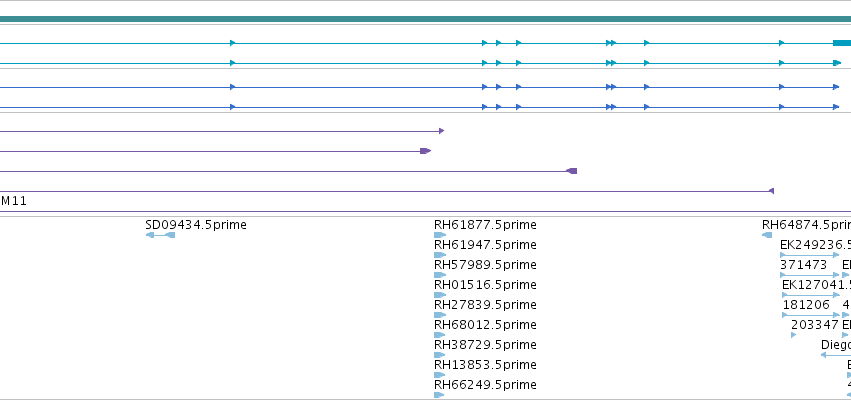Click the M11 label
Viewport: 851px width, 400px height.
click(x=14, y=201)
